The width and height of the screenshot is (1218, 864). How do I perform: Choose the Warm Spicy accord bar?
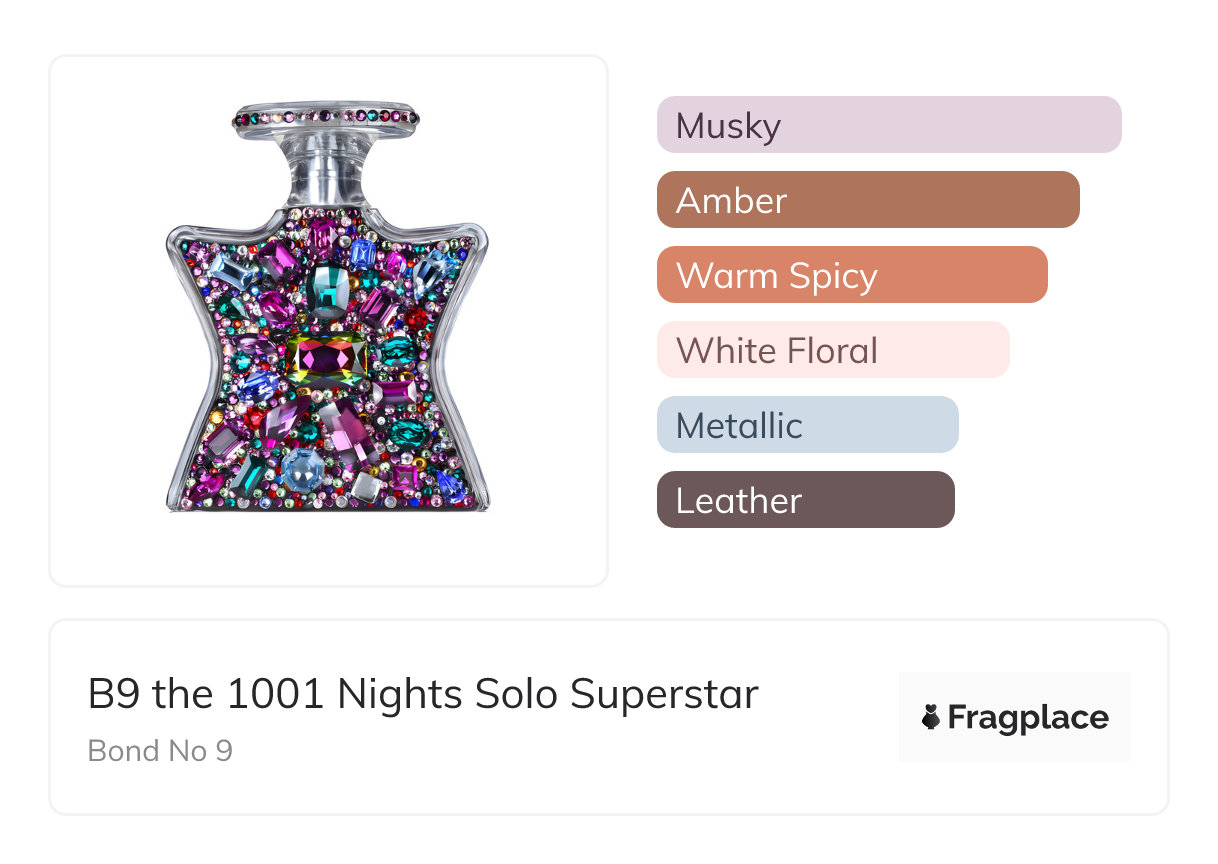851,275
